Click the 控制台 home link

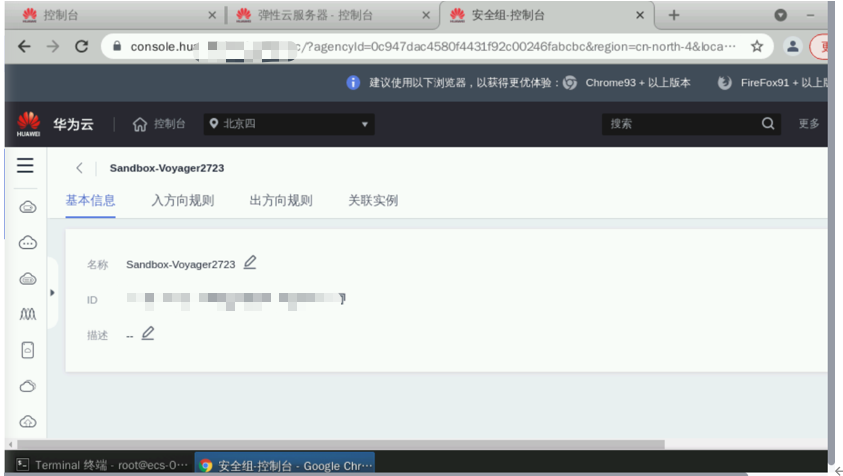click(x=159, y=124)
